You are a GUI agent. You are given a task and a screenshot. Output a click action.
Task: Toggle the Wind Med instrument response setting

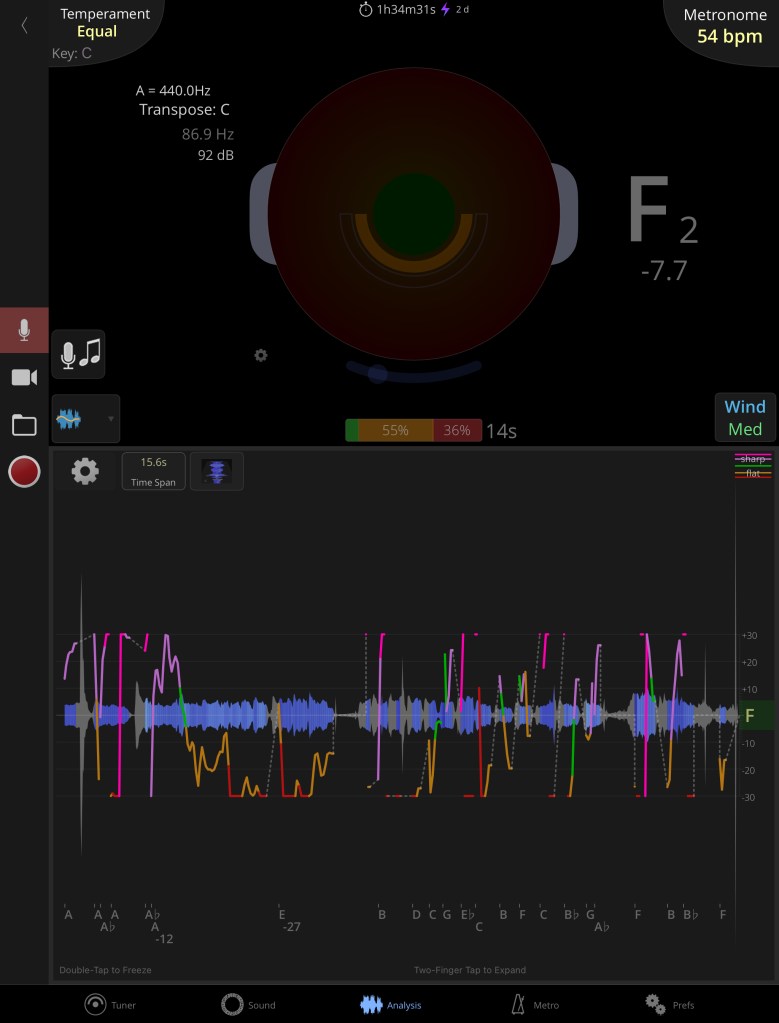coord(745,417)
